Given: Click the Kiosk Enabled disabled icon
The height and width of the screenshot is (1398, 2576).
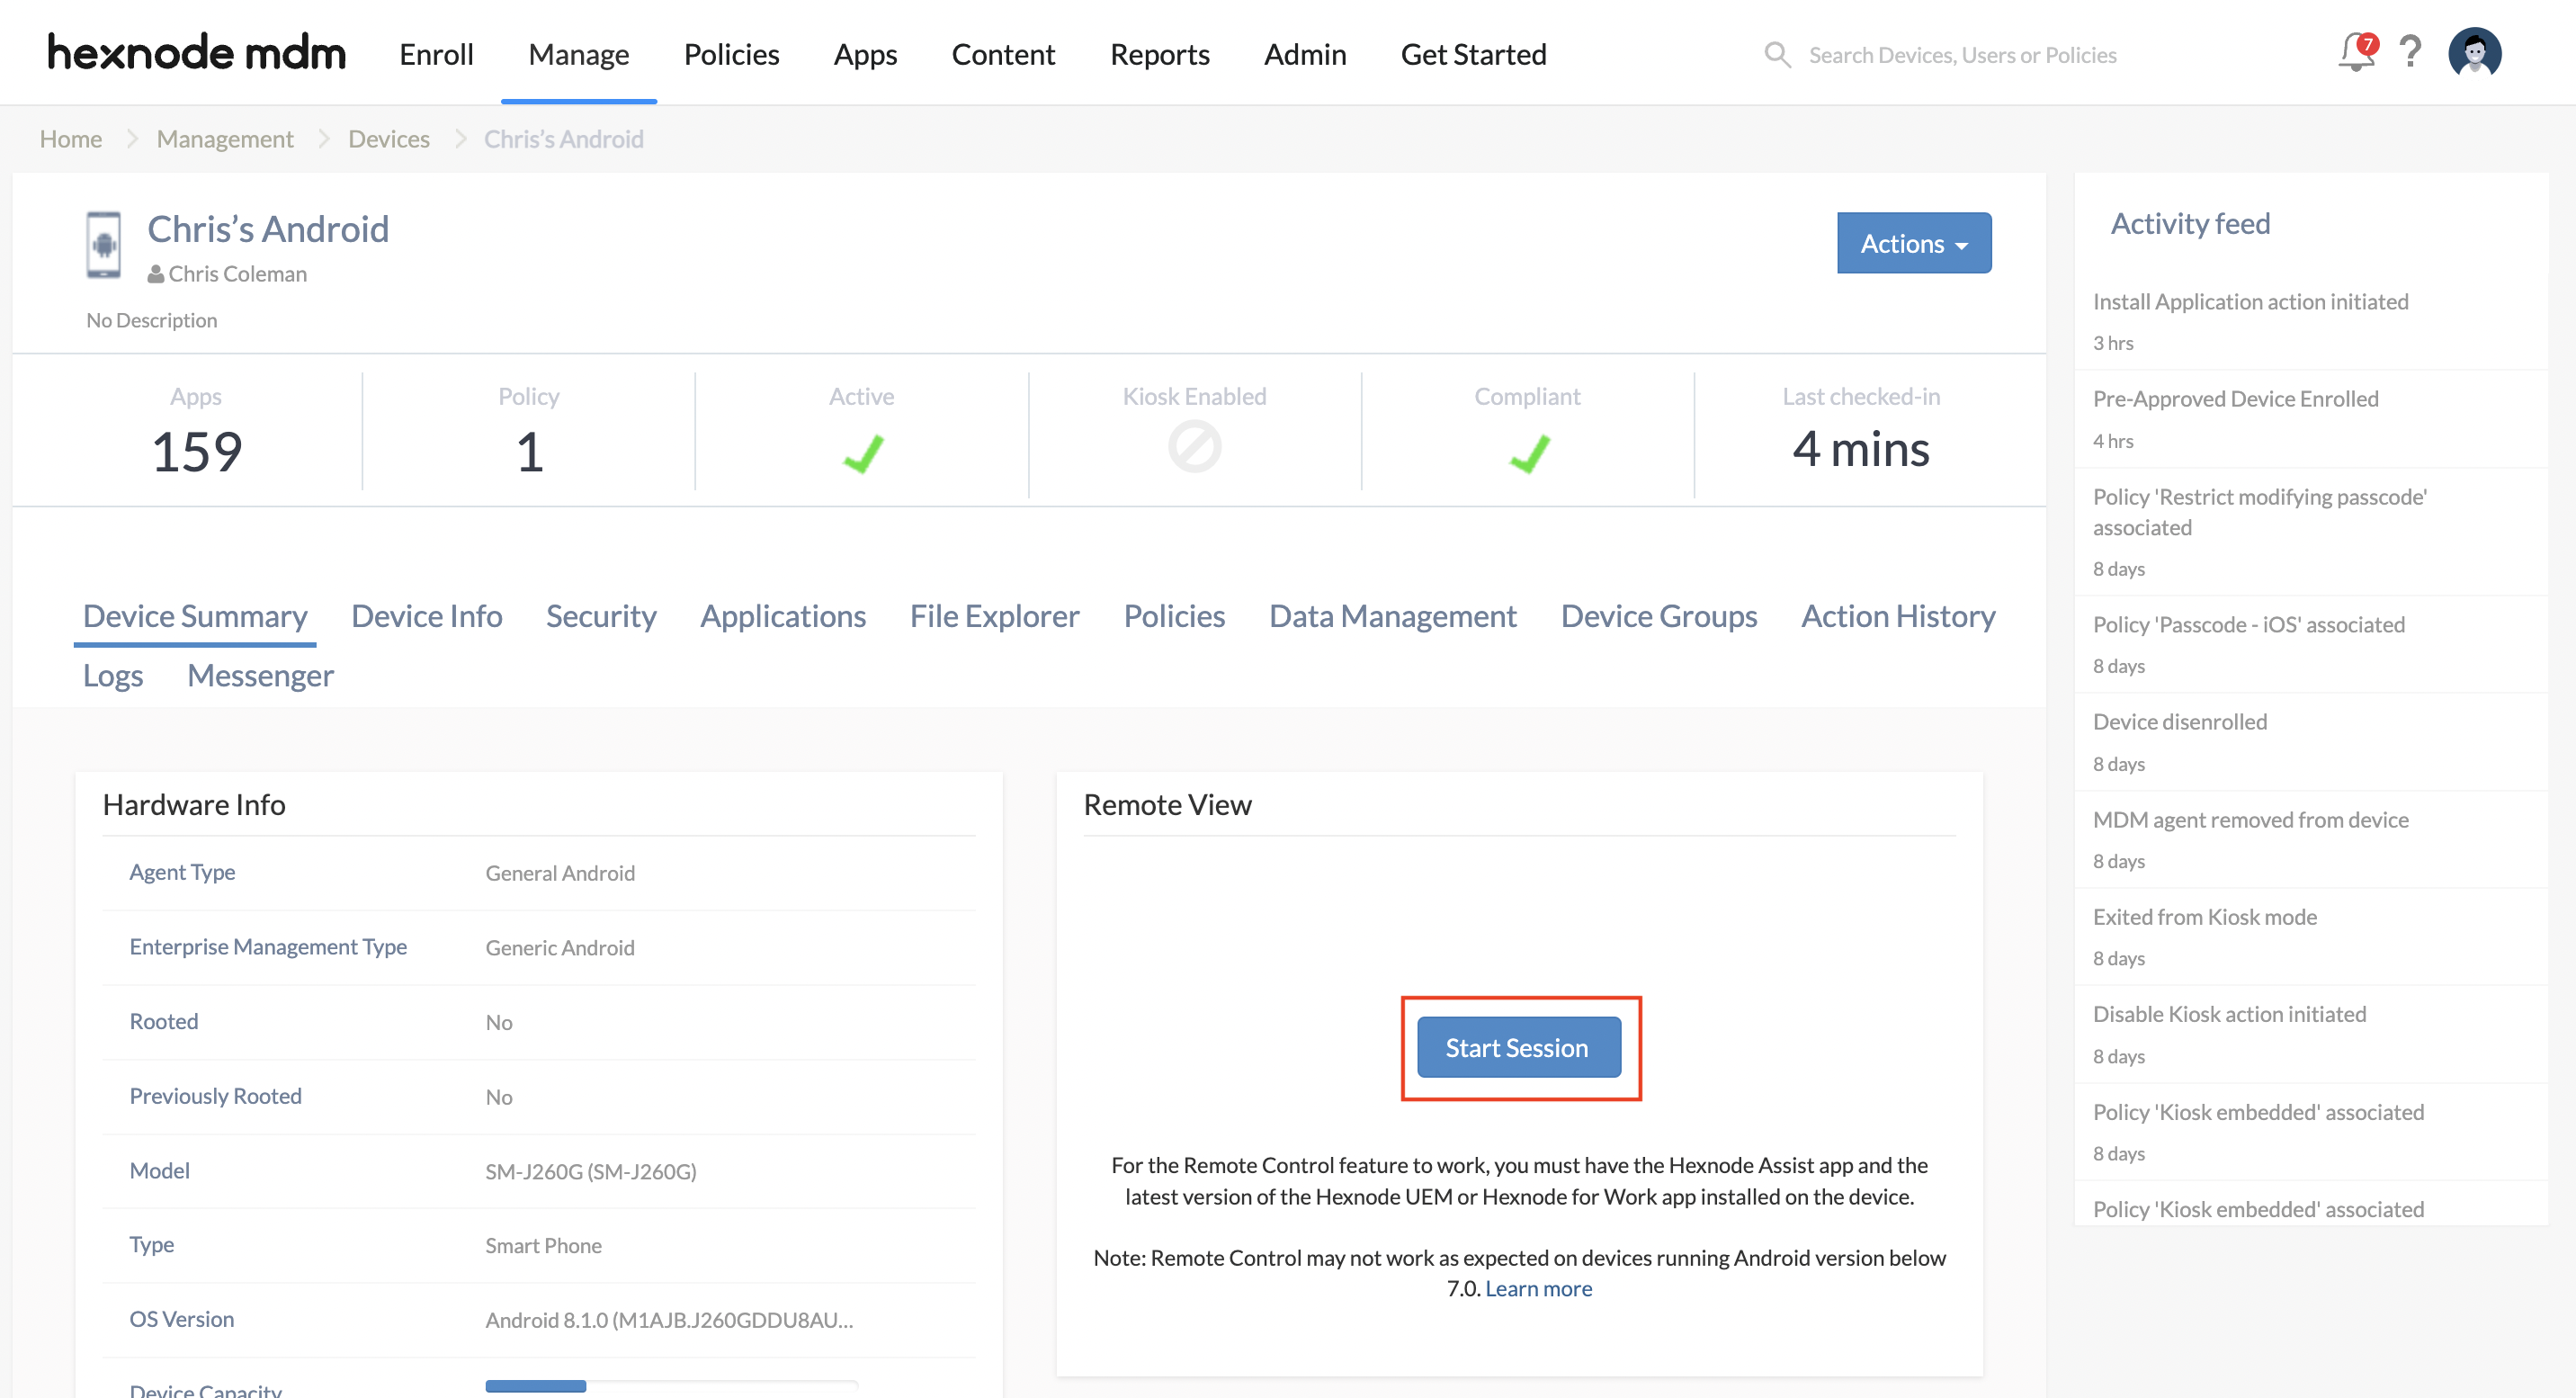Looking at the screenshot, I should 1194,446.
